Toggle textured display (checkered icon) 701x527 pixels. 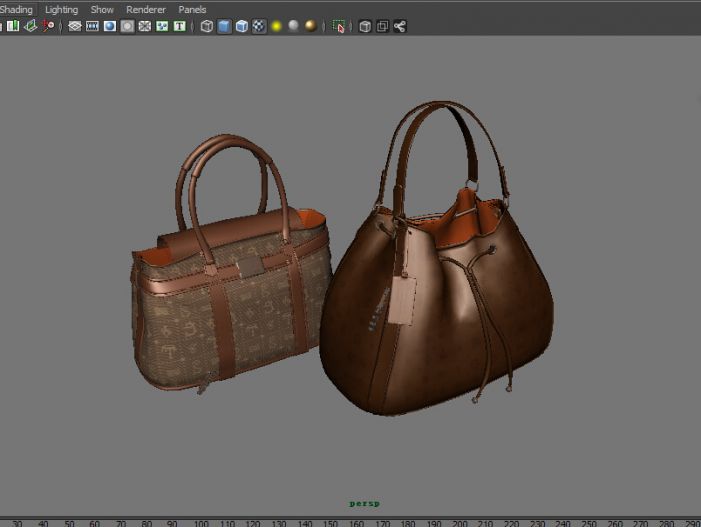click(x=259, y=27)
